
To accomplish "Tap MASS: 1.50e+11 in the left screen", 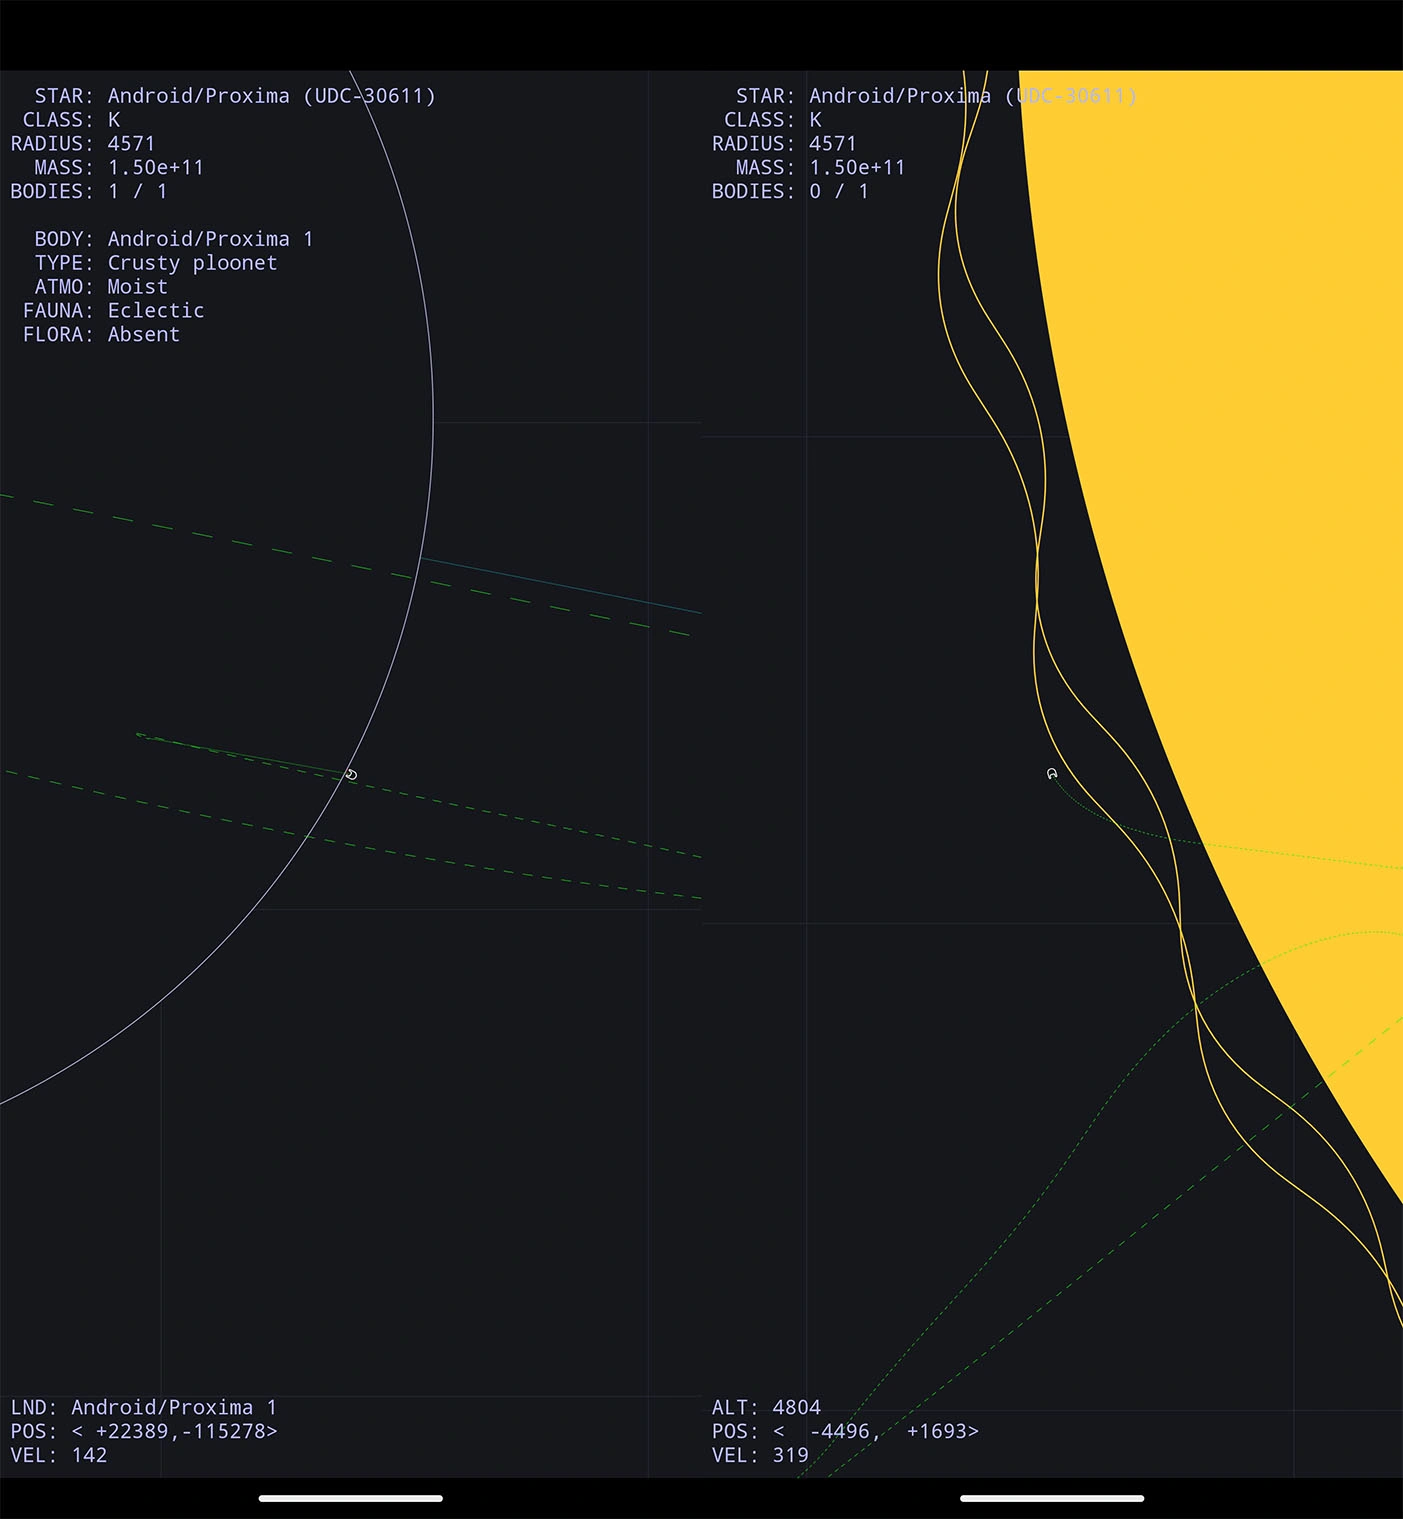I will 119,168.
